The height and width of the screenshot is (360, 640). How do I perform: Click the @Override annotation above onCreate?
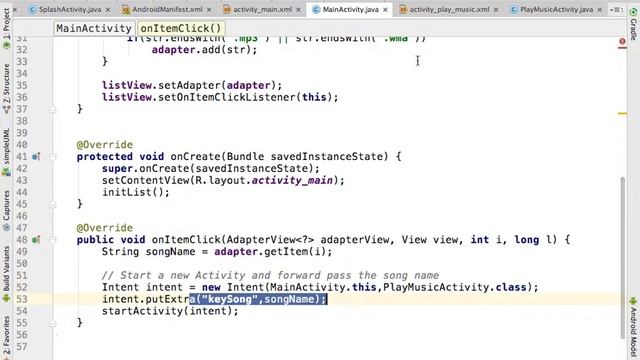pos(104,145)
